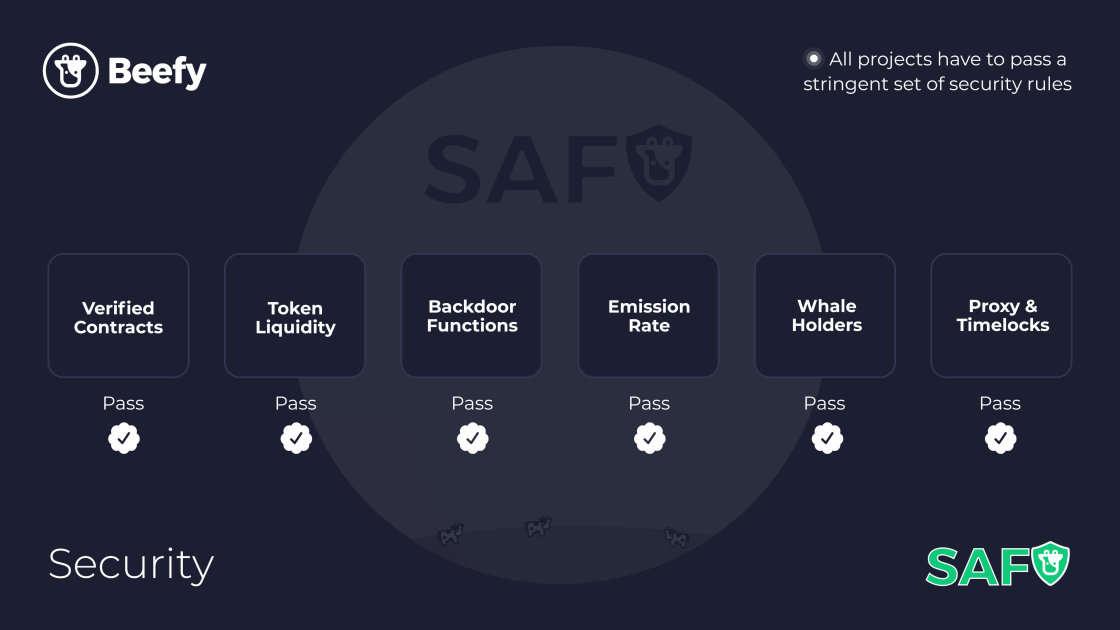Click the small cow silhouette in the middle

point(539,527)
